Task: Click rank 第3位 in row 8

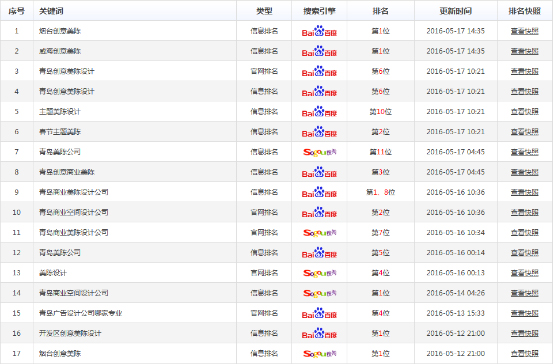Action: [381, 172]
